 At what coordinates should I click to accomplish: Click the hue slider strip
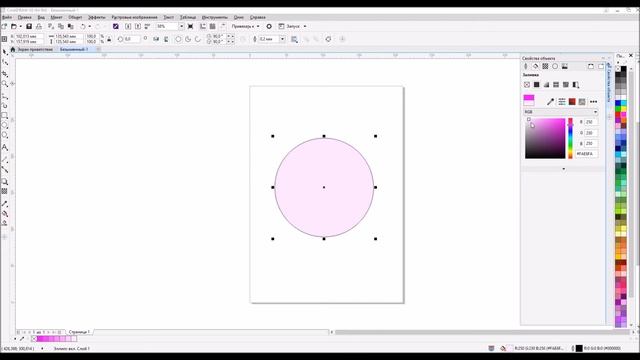(x=570, y=138)
